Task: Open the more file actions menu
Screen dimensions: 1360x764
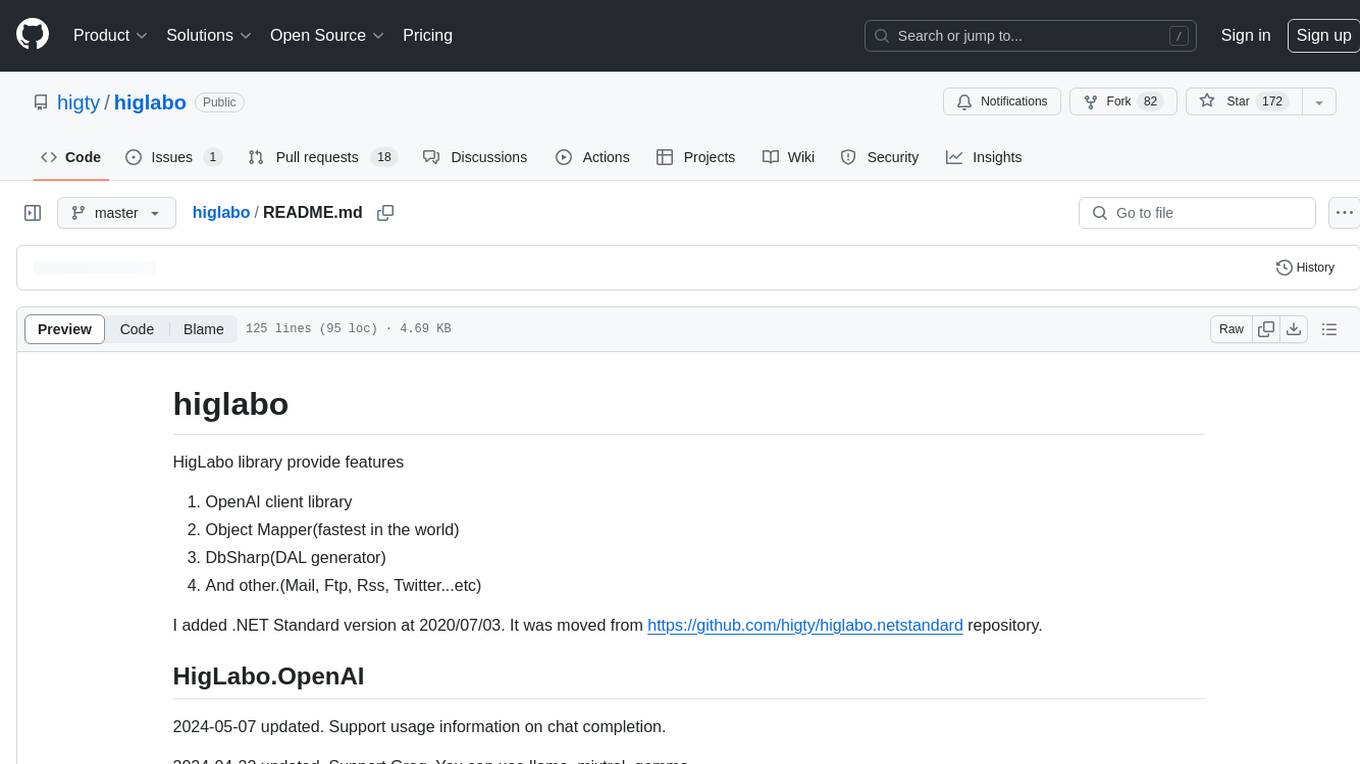Action: pyautogui.click(x=1344, y=213)
